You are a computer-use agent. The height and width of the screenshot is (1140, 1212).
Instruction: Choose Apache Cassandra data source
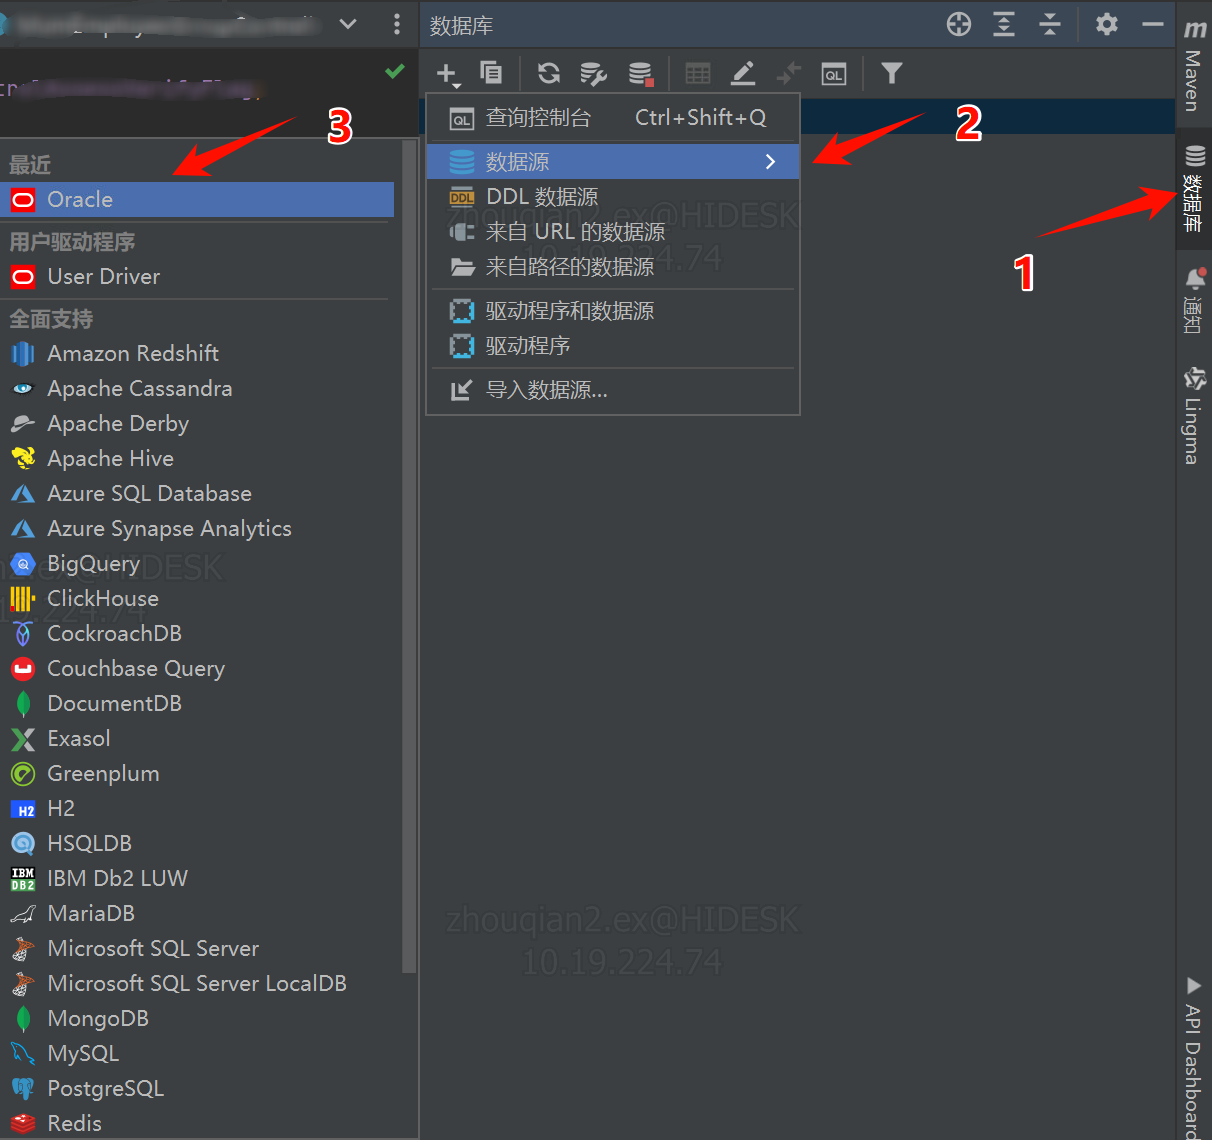click(x=197, y=388)
